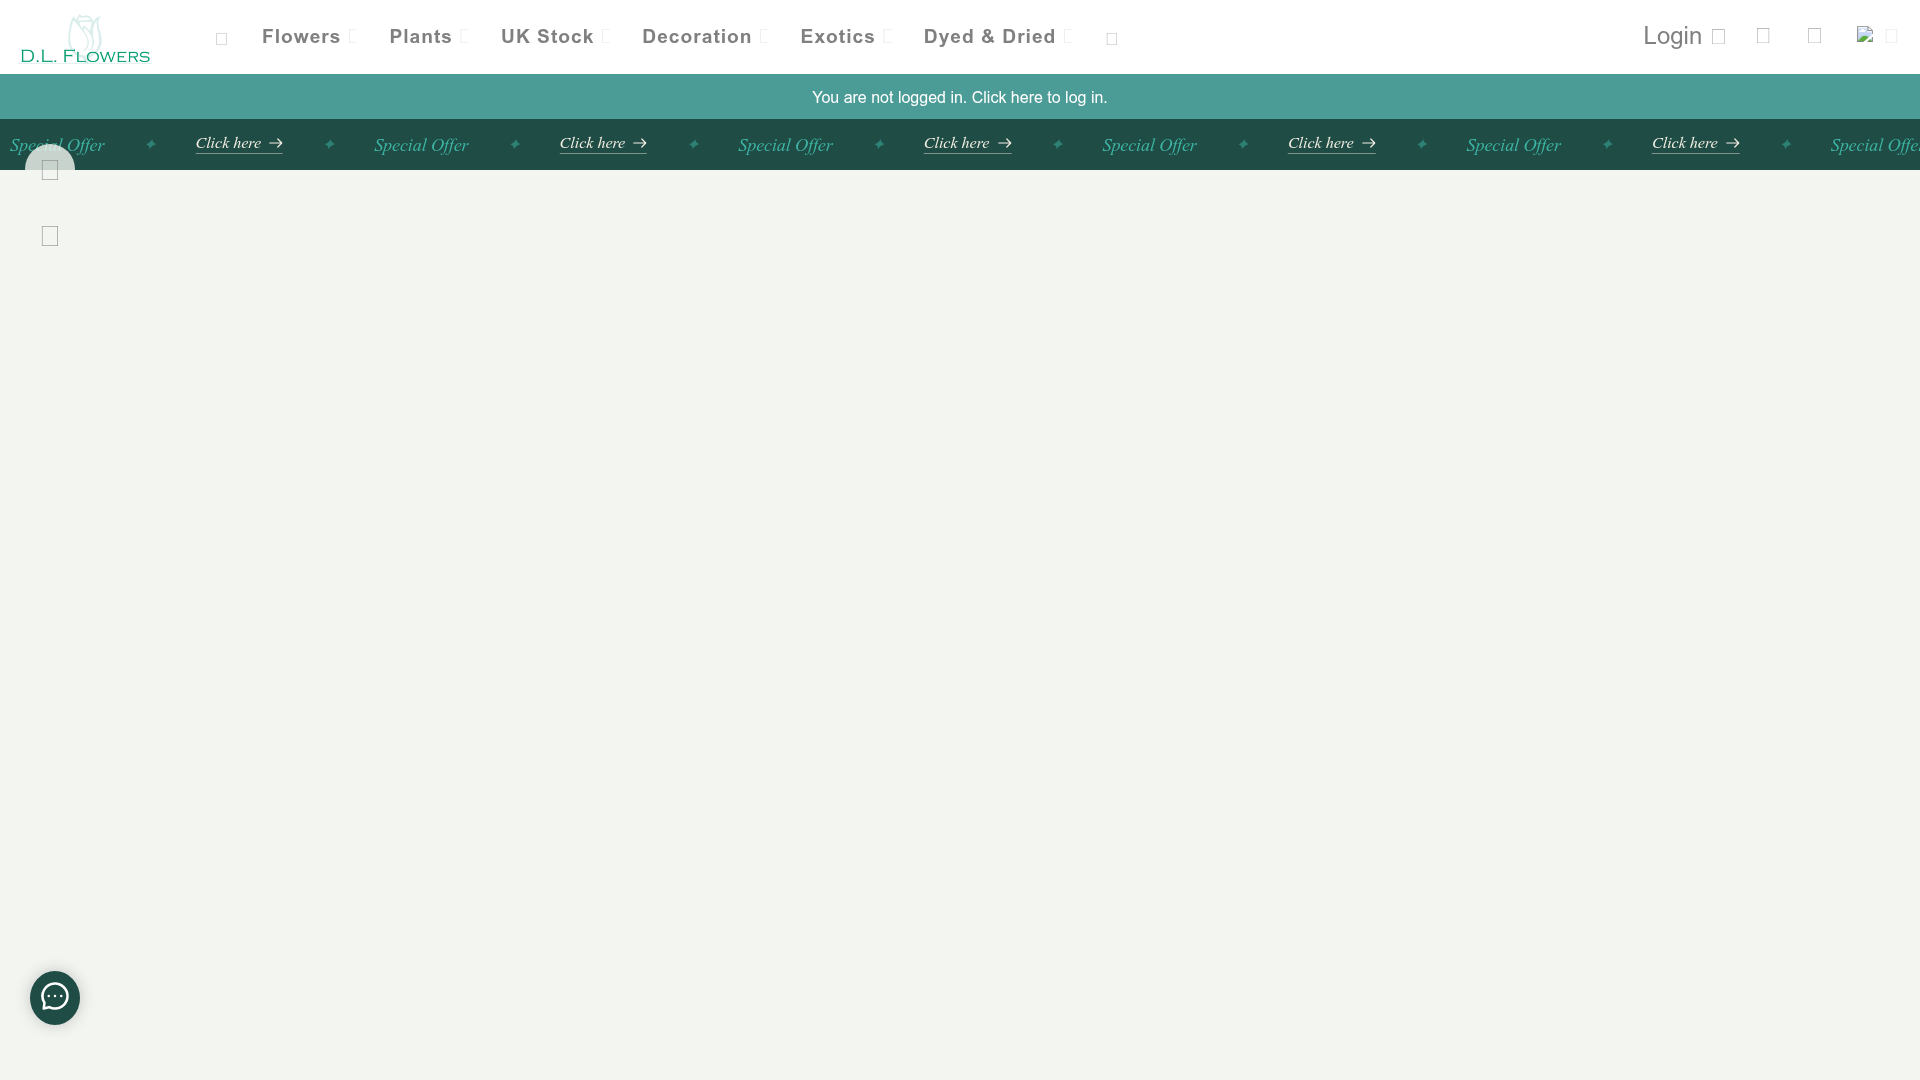
Task: Expand the language selector arrow
Action: click(x=1891, y=36)
